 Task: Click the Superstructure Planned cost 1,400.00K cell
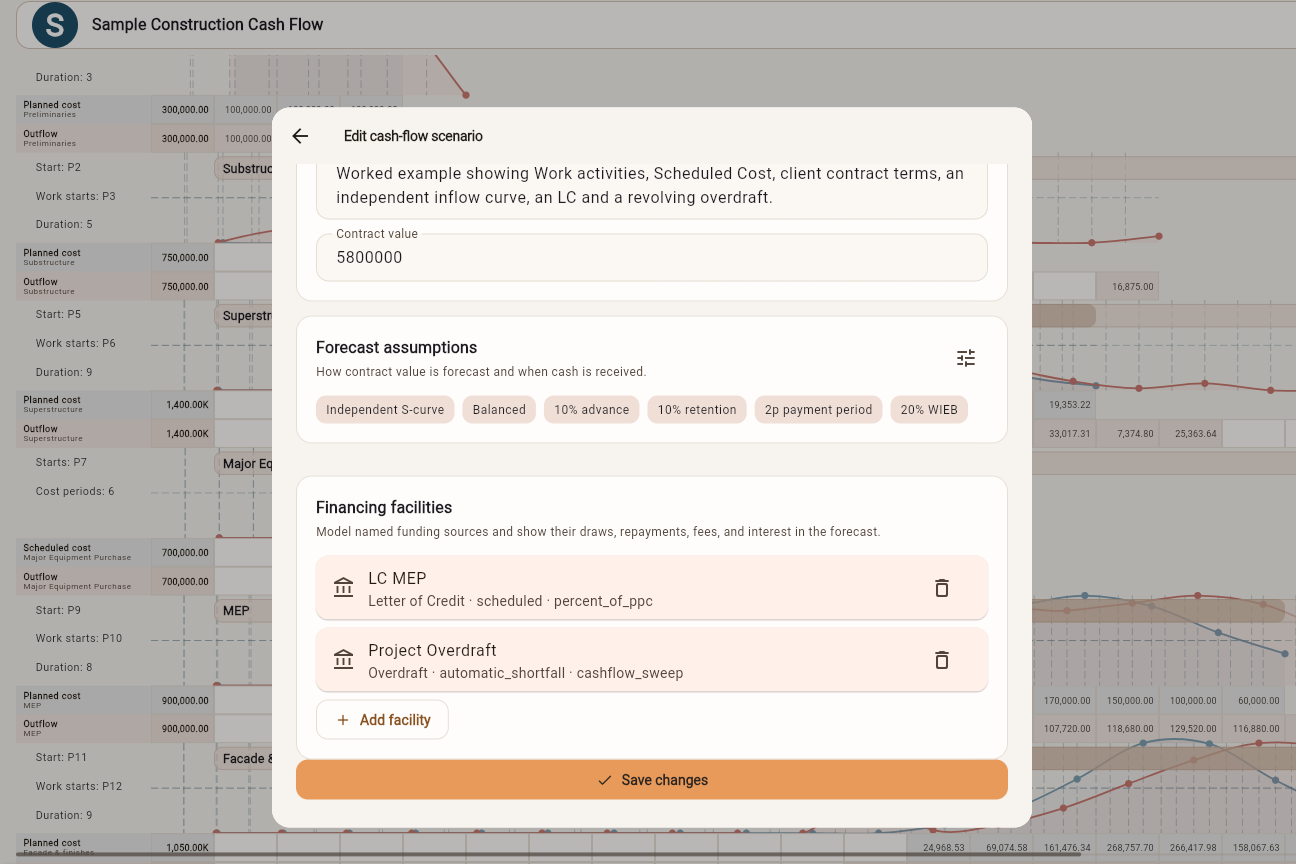pyautogui.click(x=185, y=405)
